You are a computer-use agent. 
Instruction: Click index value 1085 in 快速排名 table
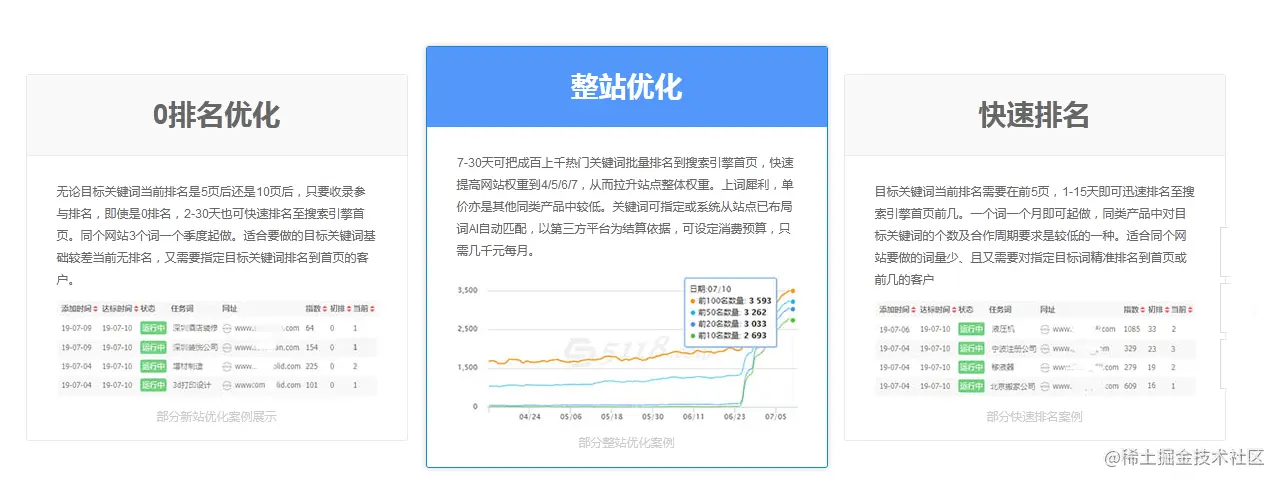pyautogui.click(x=1132, y=329)
